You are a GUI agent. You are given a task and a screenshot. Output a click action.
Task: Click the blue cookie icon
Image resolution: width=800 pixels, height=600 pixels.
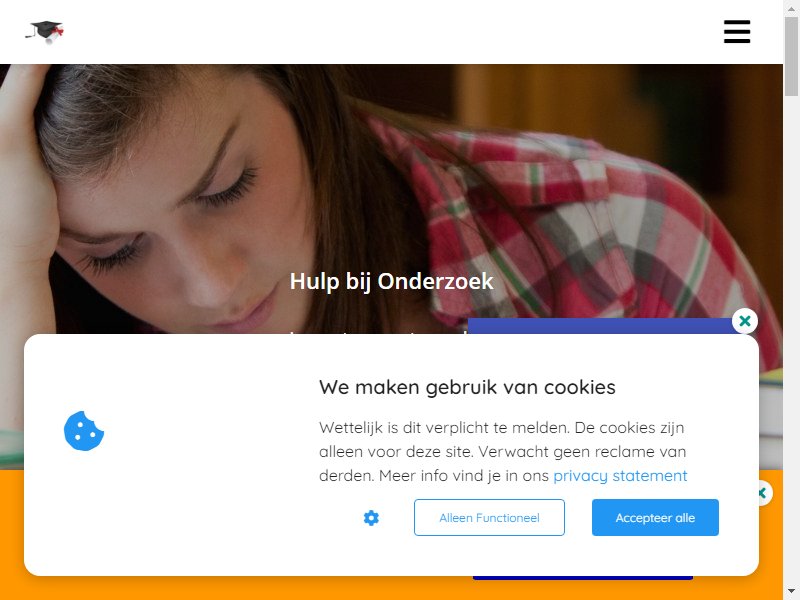pyautogui.click(x=84, y=431)
